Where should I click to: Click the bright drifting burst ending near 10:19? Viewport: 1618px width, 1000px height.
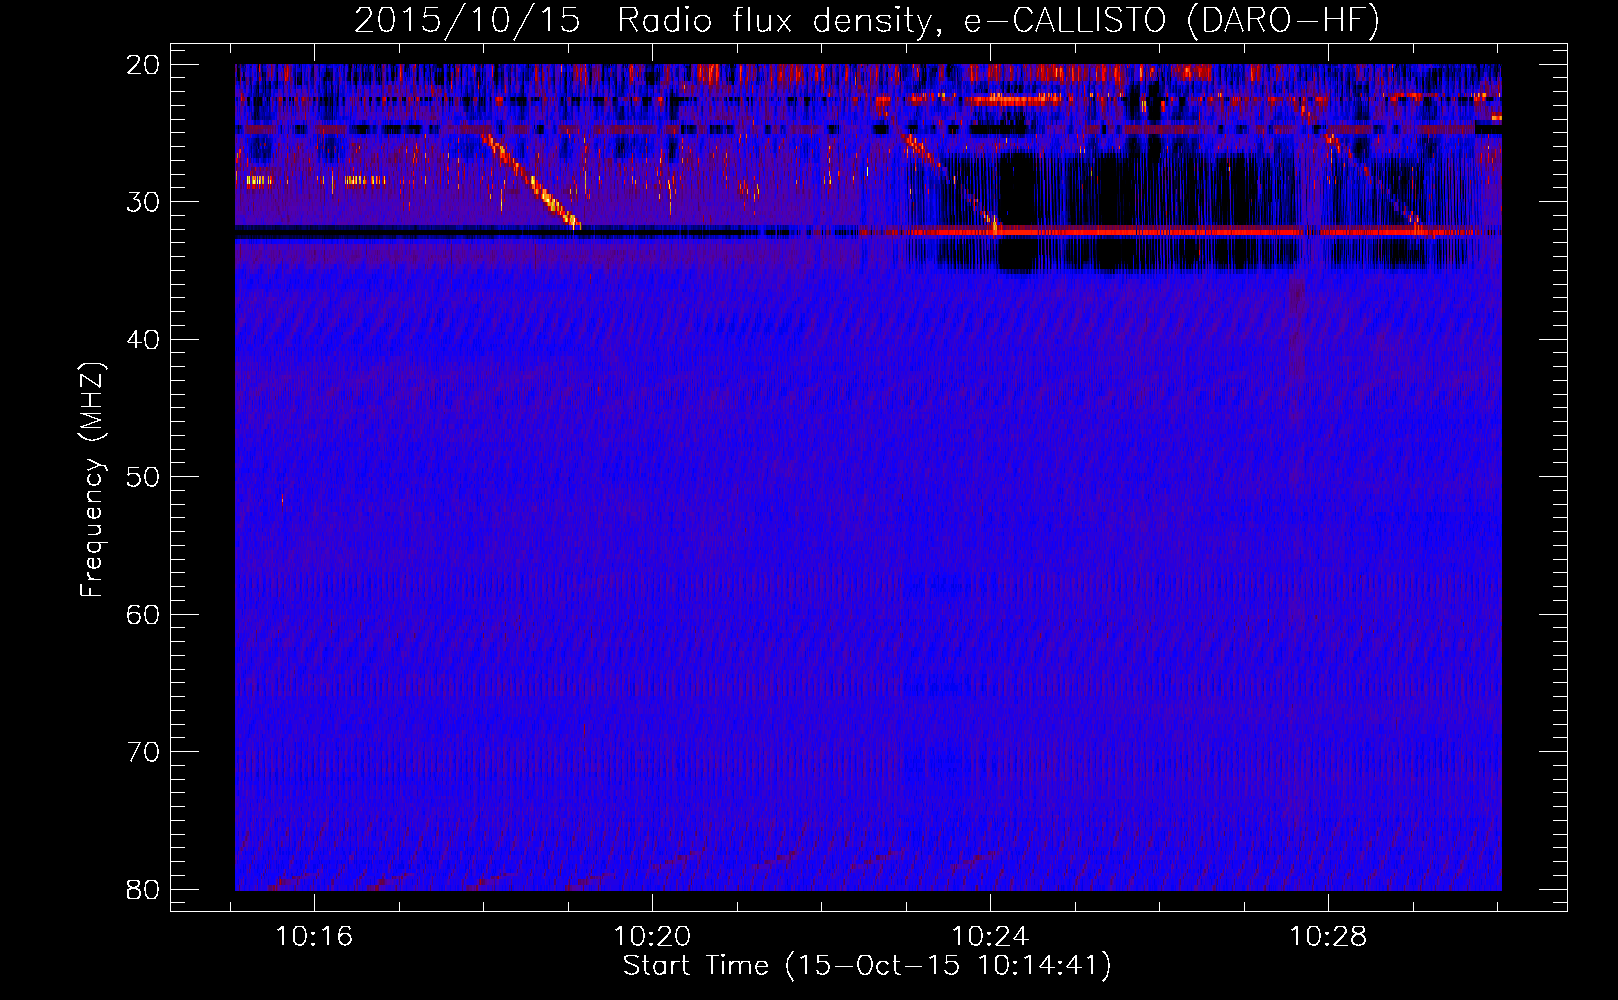[x=532, y=182]
